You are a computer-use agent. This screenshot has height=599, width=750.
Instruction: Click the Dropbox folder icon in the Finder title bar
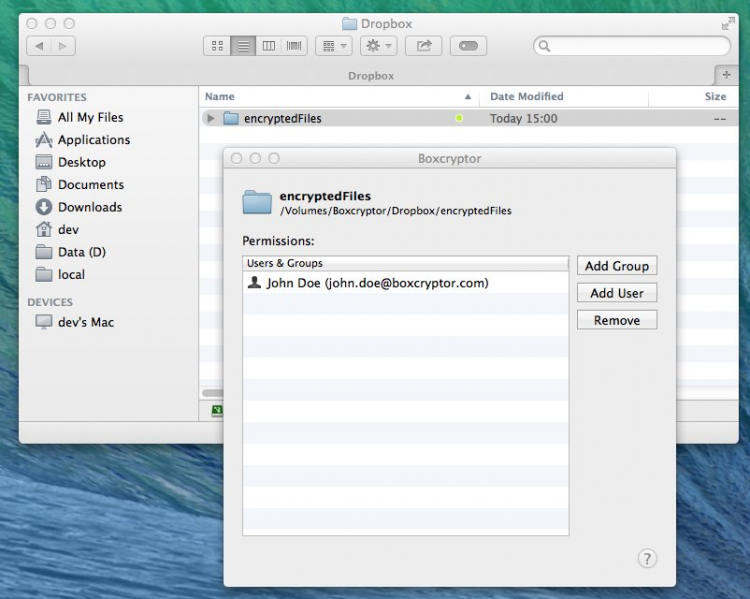click(349, 23)
